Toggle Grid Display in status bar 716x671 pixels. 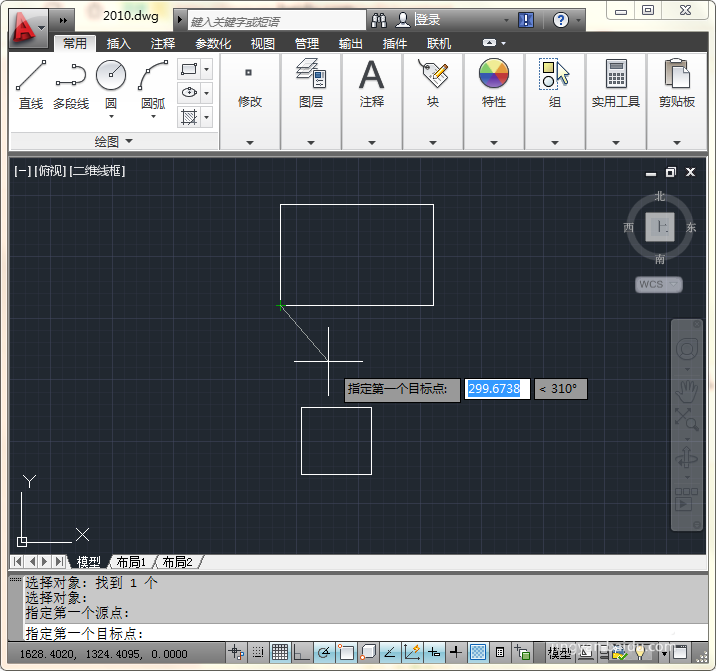point(280,652)
